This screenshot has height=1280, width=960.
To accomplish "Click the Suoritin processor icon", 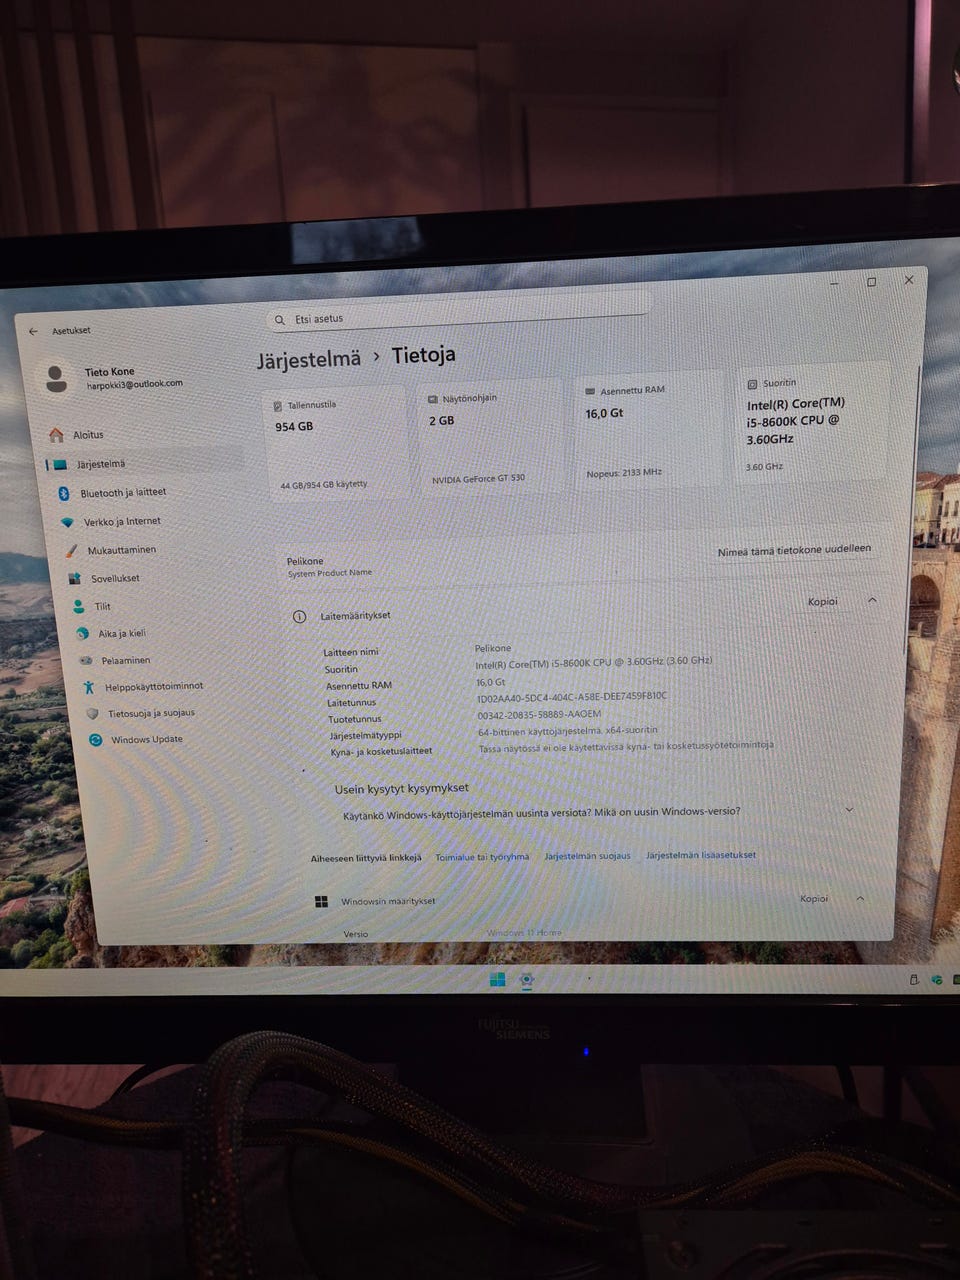I will click(752, 384).
